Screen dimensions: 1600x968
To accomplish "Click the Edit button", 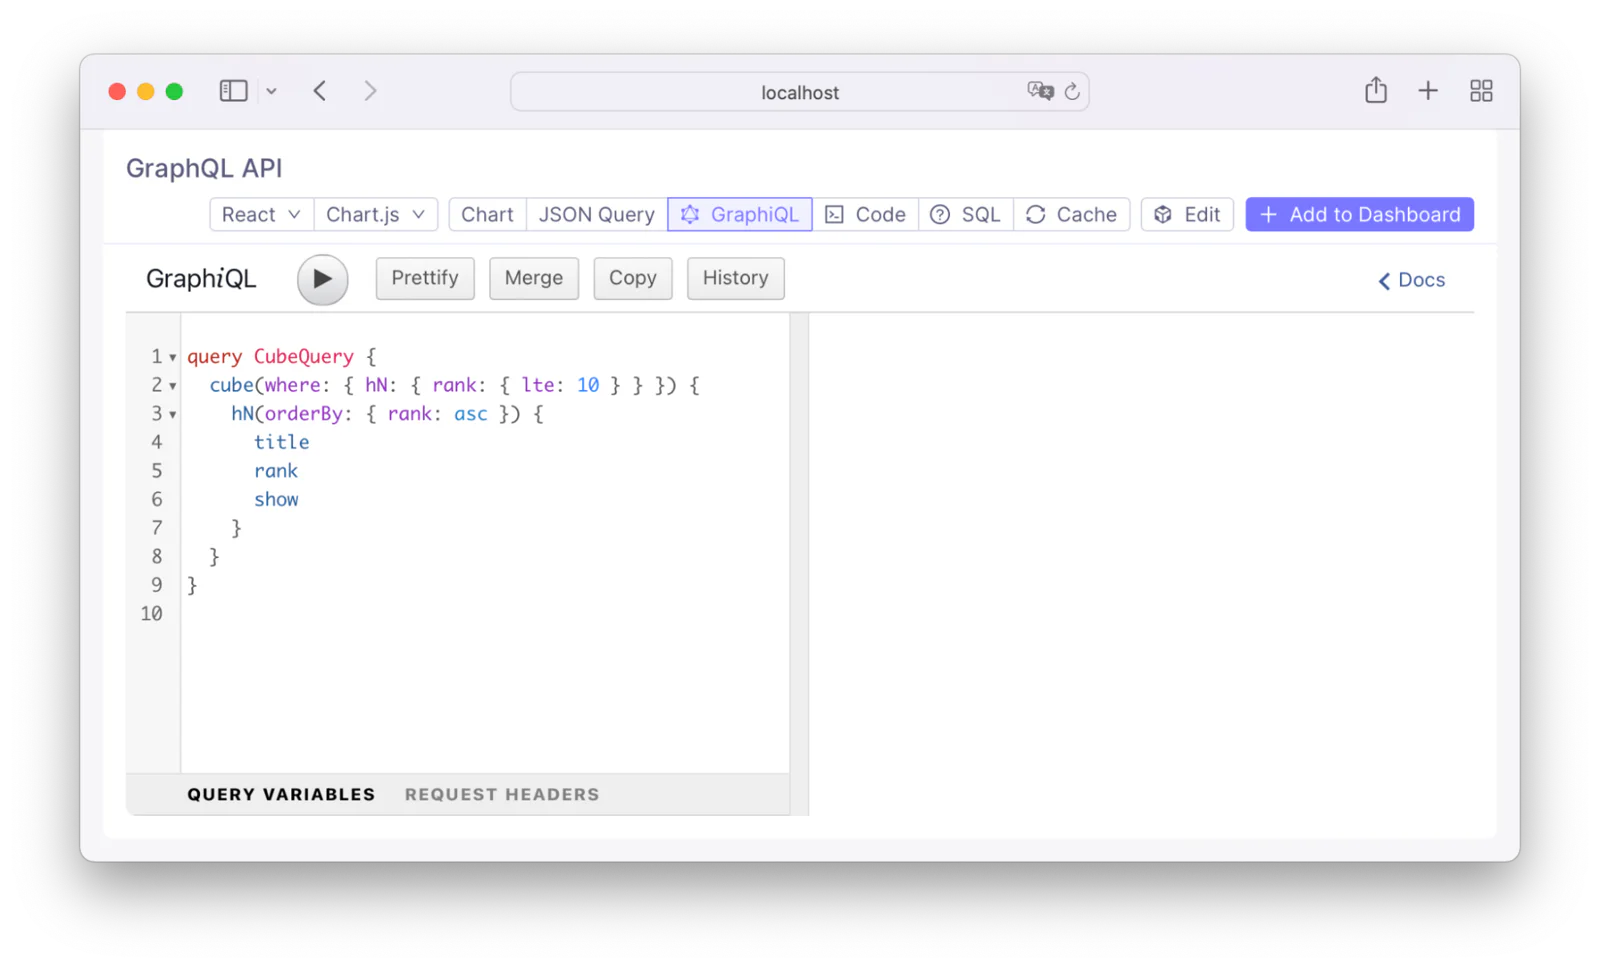I will (1187, 215).
